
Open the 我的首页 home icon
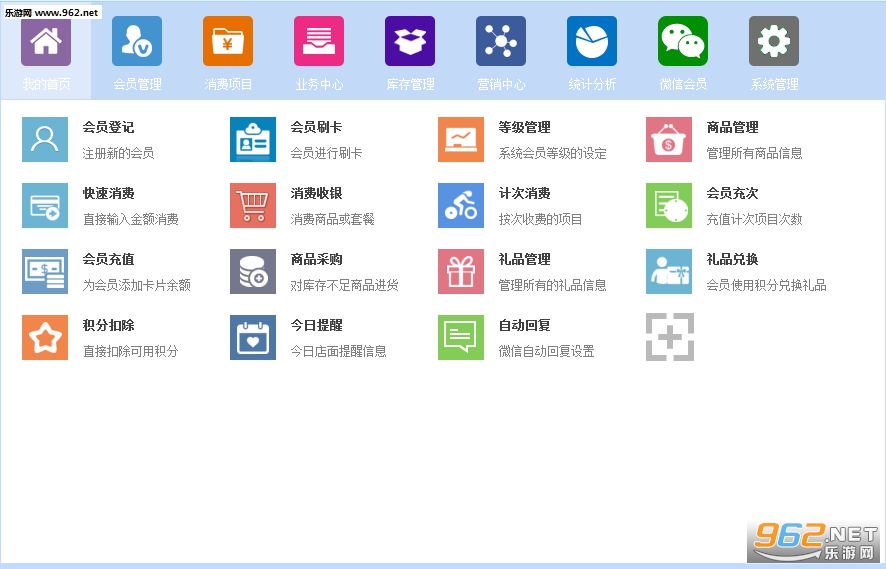(x=46, y=41)
